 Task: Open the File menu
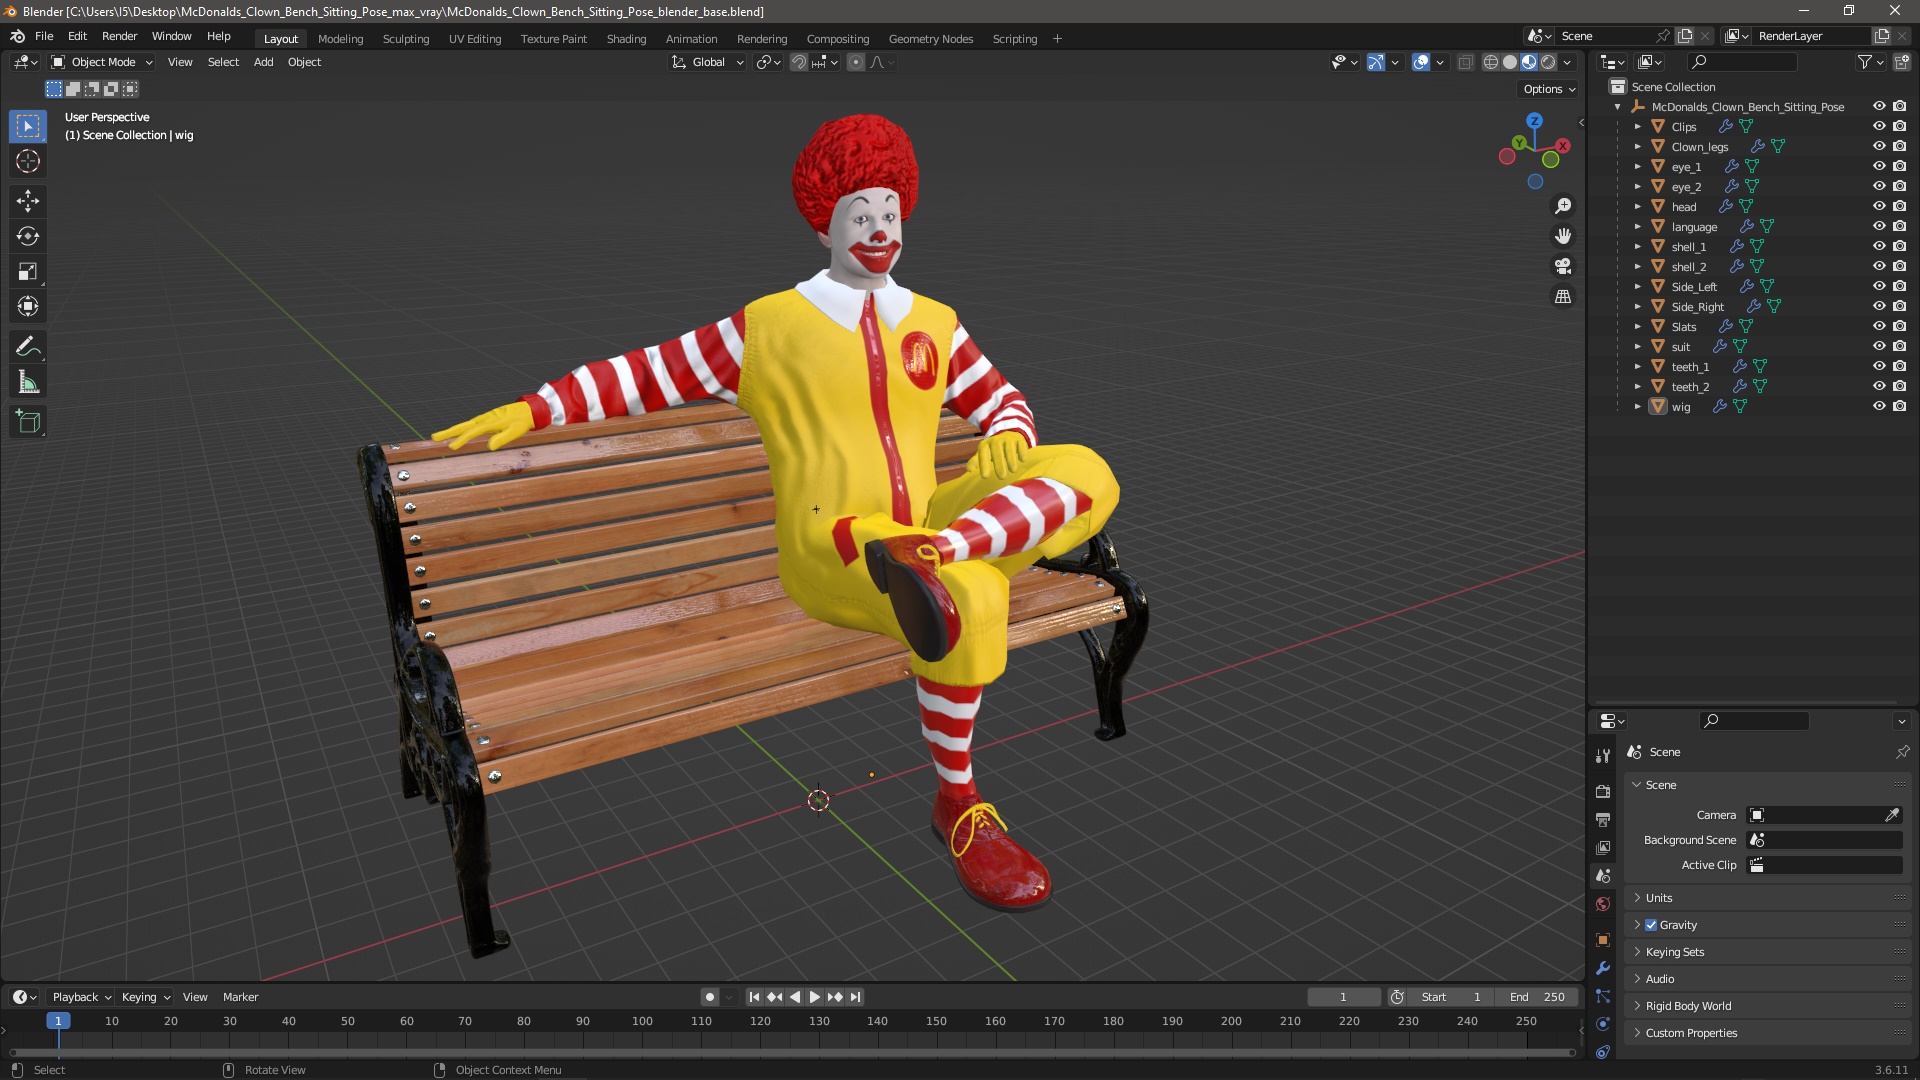click(x=44, y=36)
